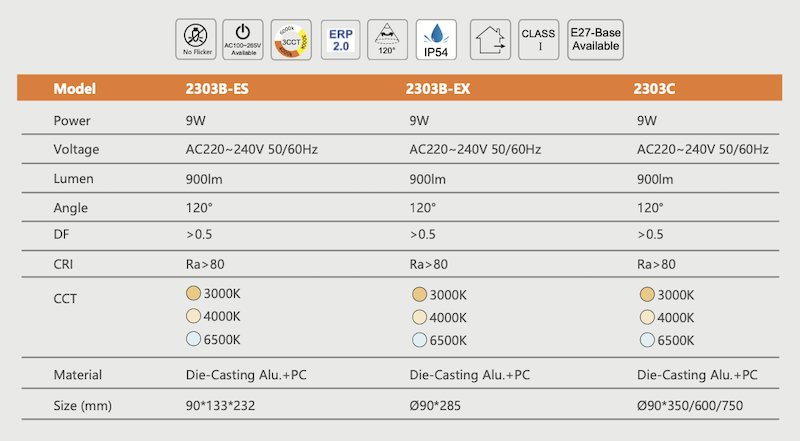Image resolution: width=800 pixels, height=441 pixels.
Task: Click the Size (mm) row label
Action: pyautogui.click(x=85, y=408)
